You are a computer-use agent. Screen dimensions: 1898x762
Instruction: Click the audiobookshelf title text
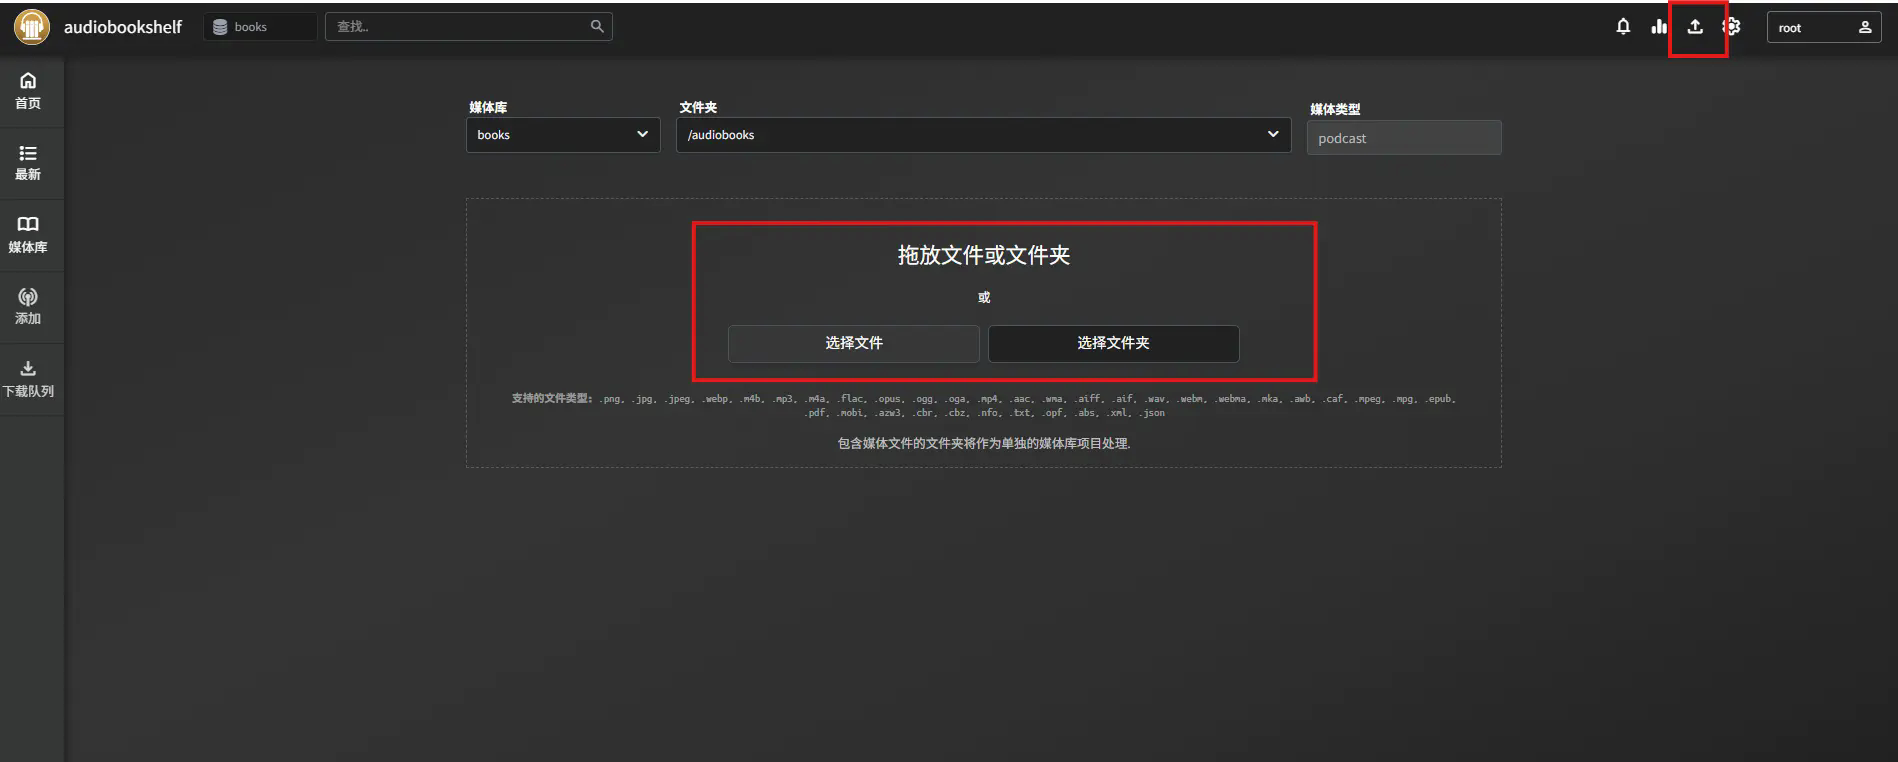click(123, 27)
